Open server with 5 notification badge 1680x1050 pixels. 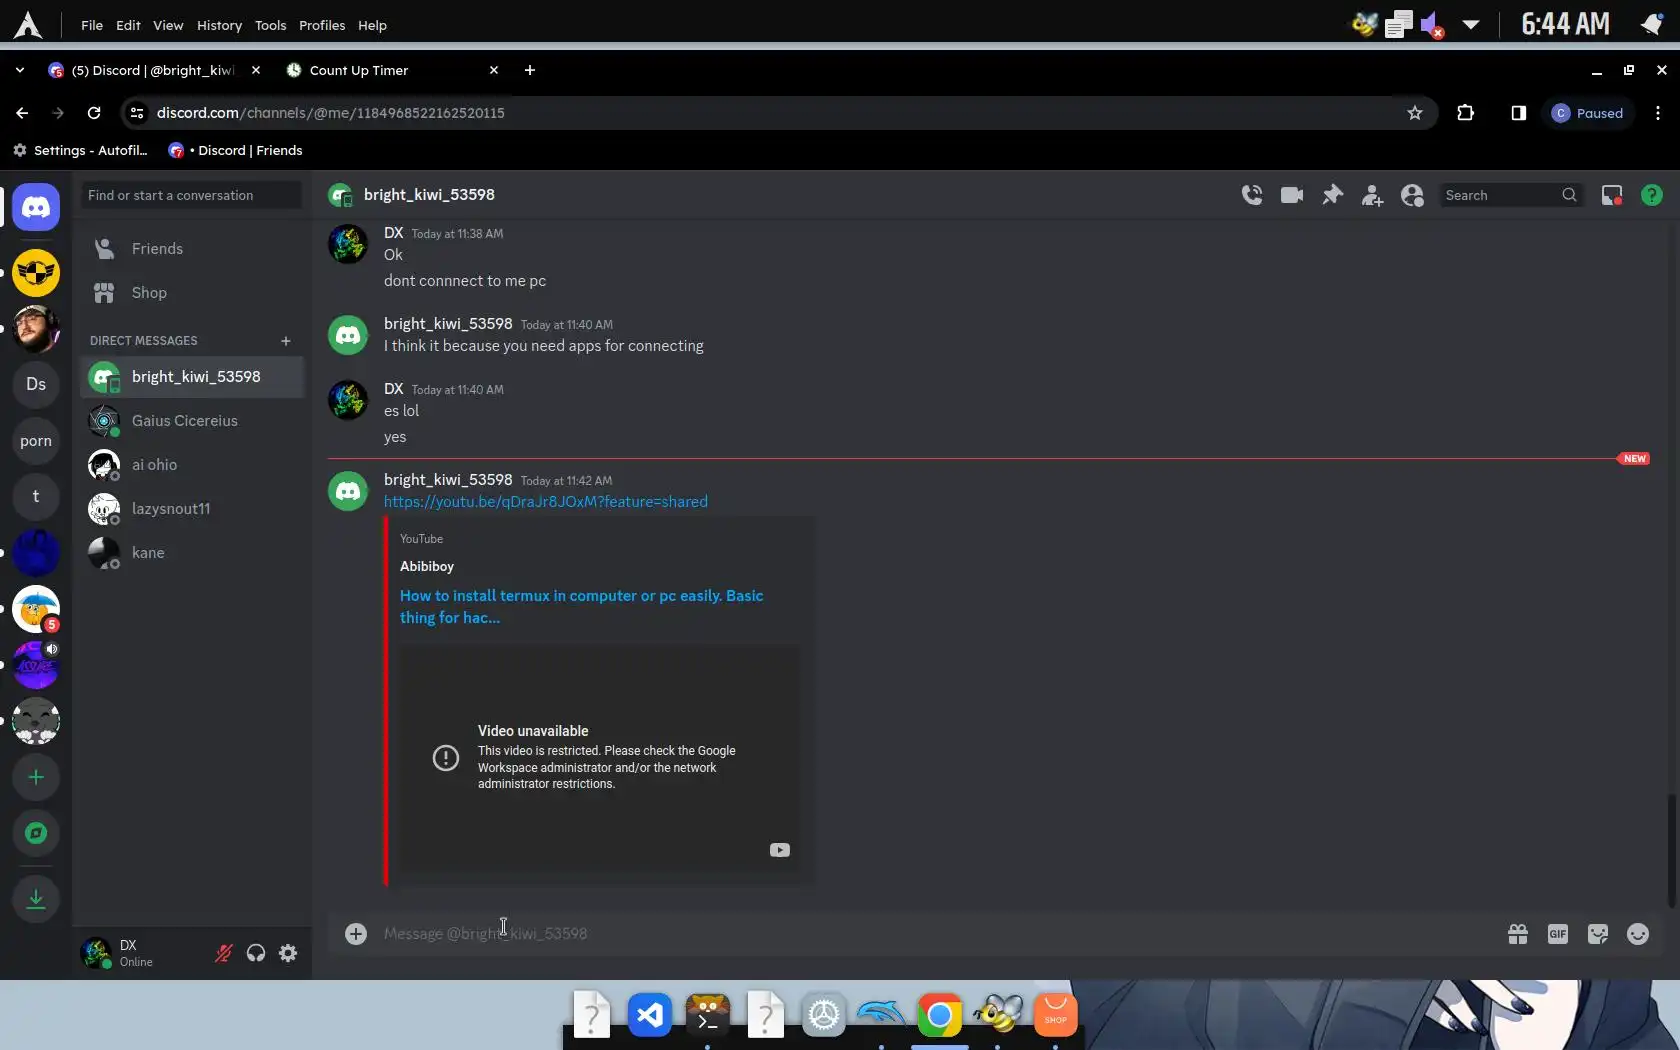click(x=36, y=609)
